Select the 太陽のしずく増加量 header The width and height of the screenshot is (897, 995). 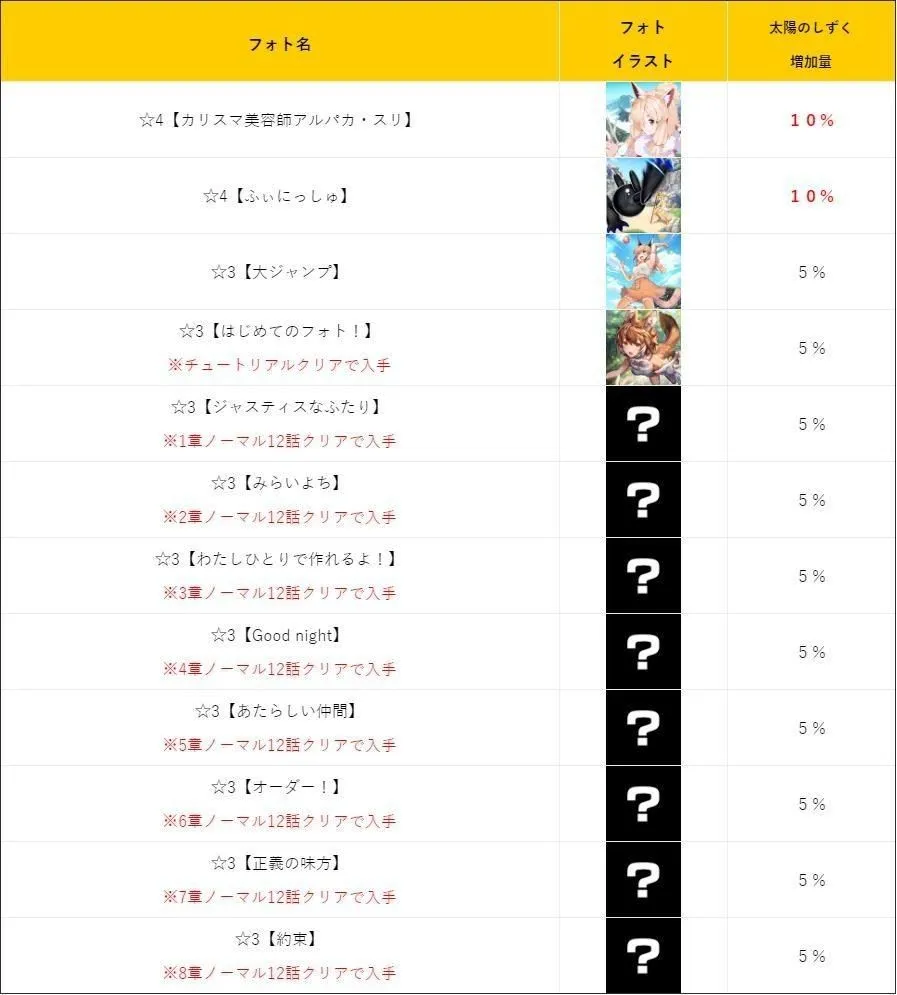pos(811,45)
